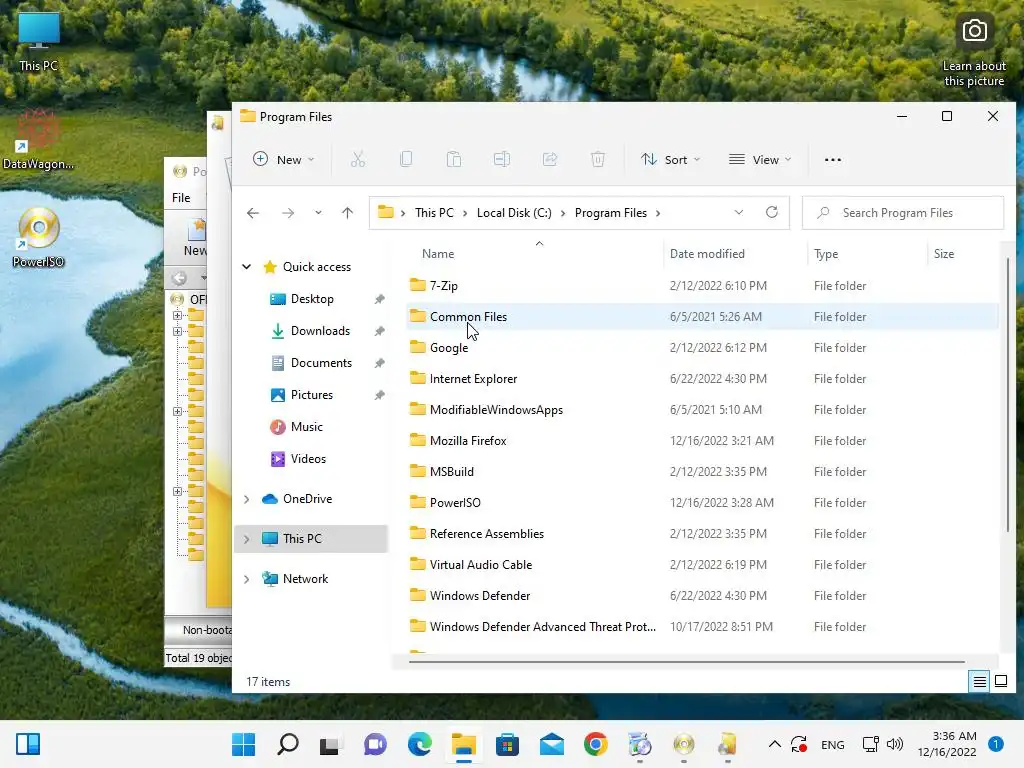The height and width of the screenshot is (768, 1024).
Task: Open Chat app on taskbar
Action: [x=375, y=744]
